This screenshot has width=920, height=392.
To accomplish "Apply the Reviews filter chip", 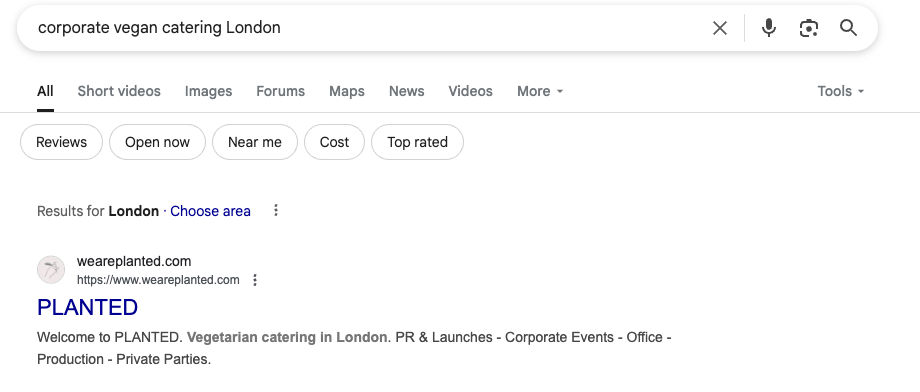I will pos(62,142).
